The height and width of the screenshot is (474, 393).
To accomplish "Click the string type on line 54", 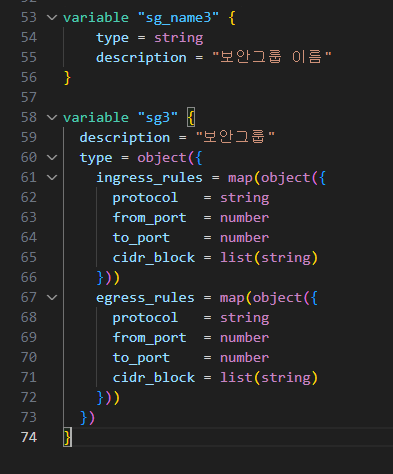I will pos(178,38).
